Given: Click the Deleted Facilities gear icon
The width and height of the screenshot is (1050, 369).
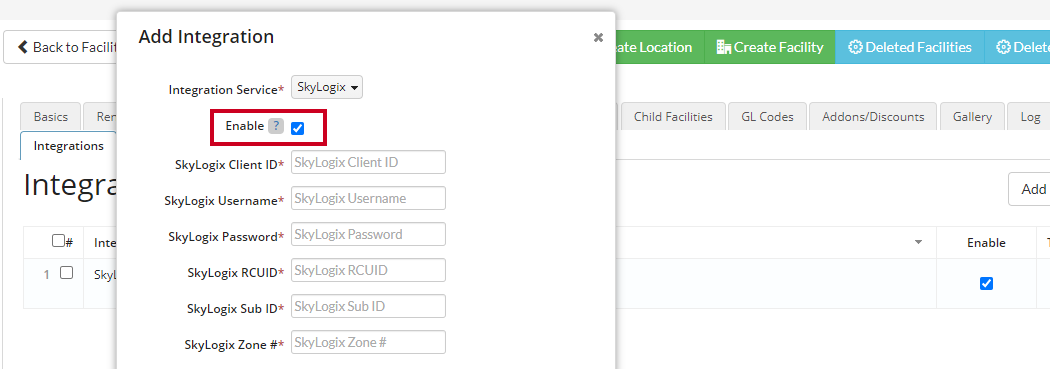Looking at the screenshot, I should coord(855,47).
